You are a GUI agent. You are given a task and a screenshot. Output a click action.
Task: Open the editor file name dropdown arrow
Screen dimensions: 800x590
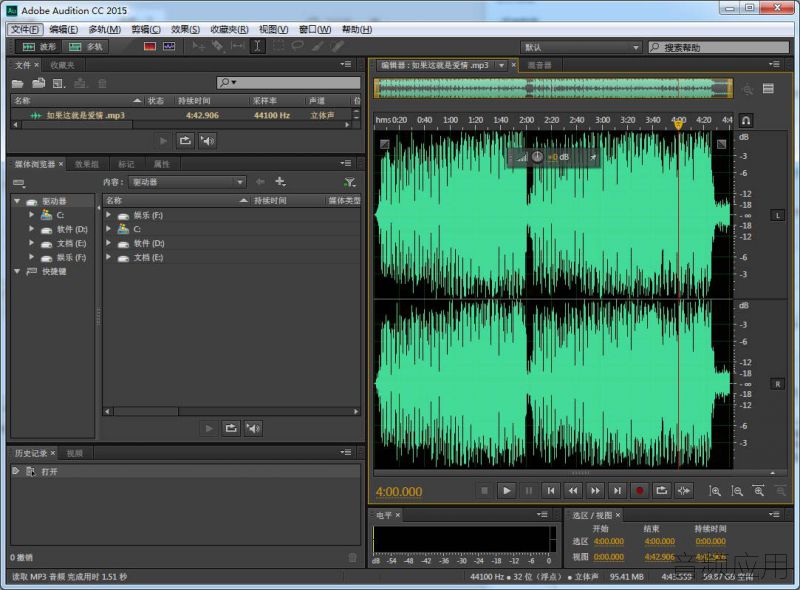pyautogui.click(x=502, y=65)
